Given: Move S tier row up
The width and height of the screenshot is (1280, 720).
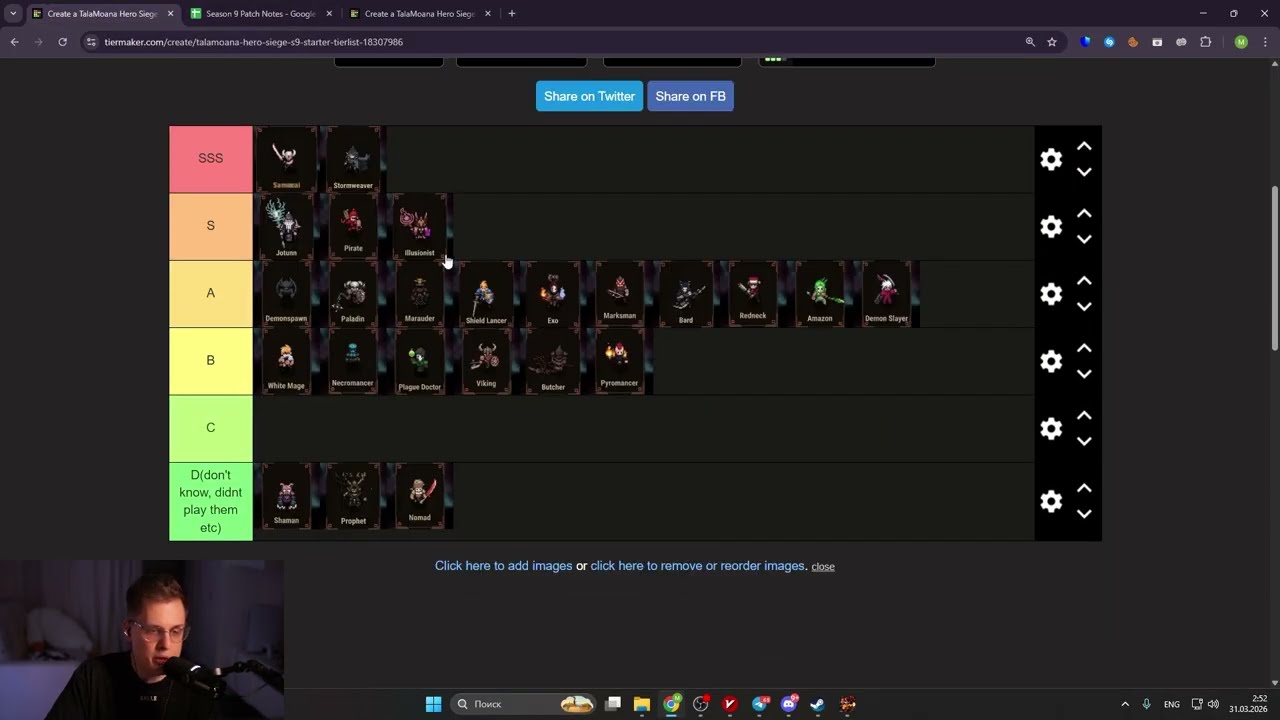Looking at the screenshot, I should (1084, 214).
